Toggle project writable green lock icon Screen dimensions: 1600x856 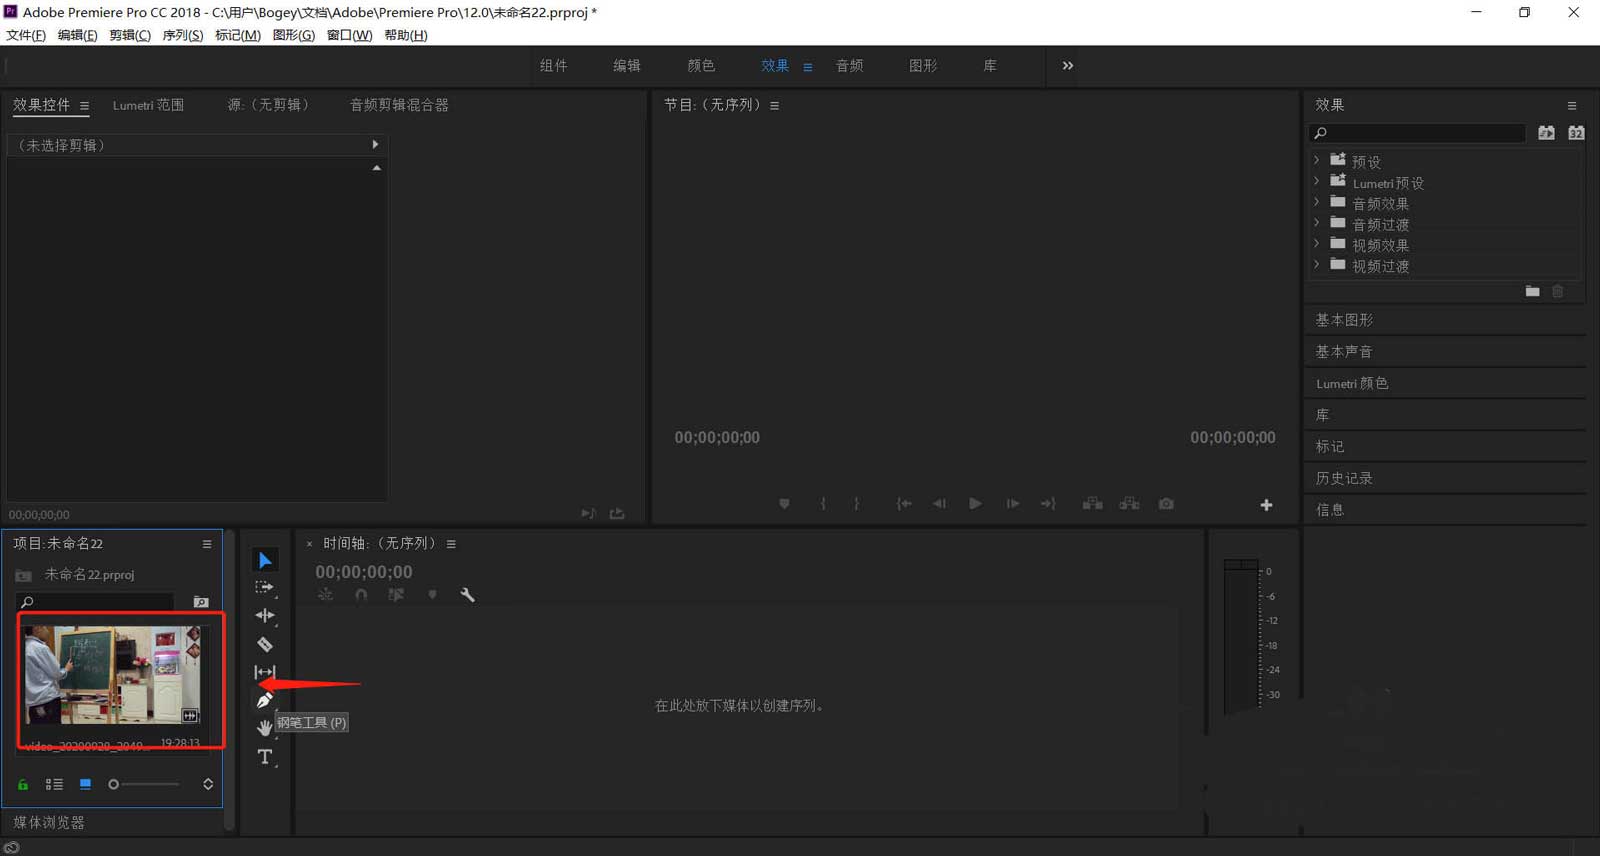point(23,785)
